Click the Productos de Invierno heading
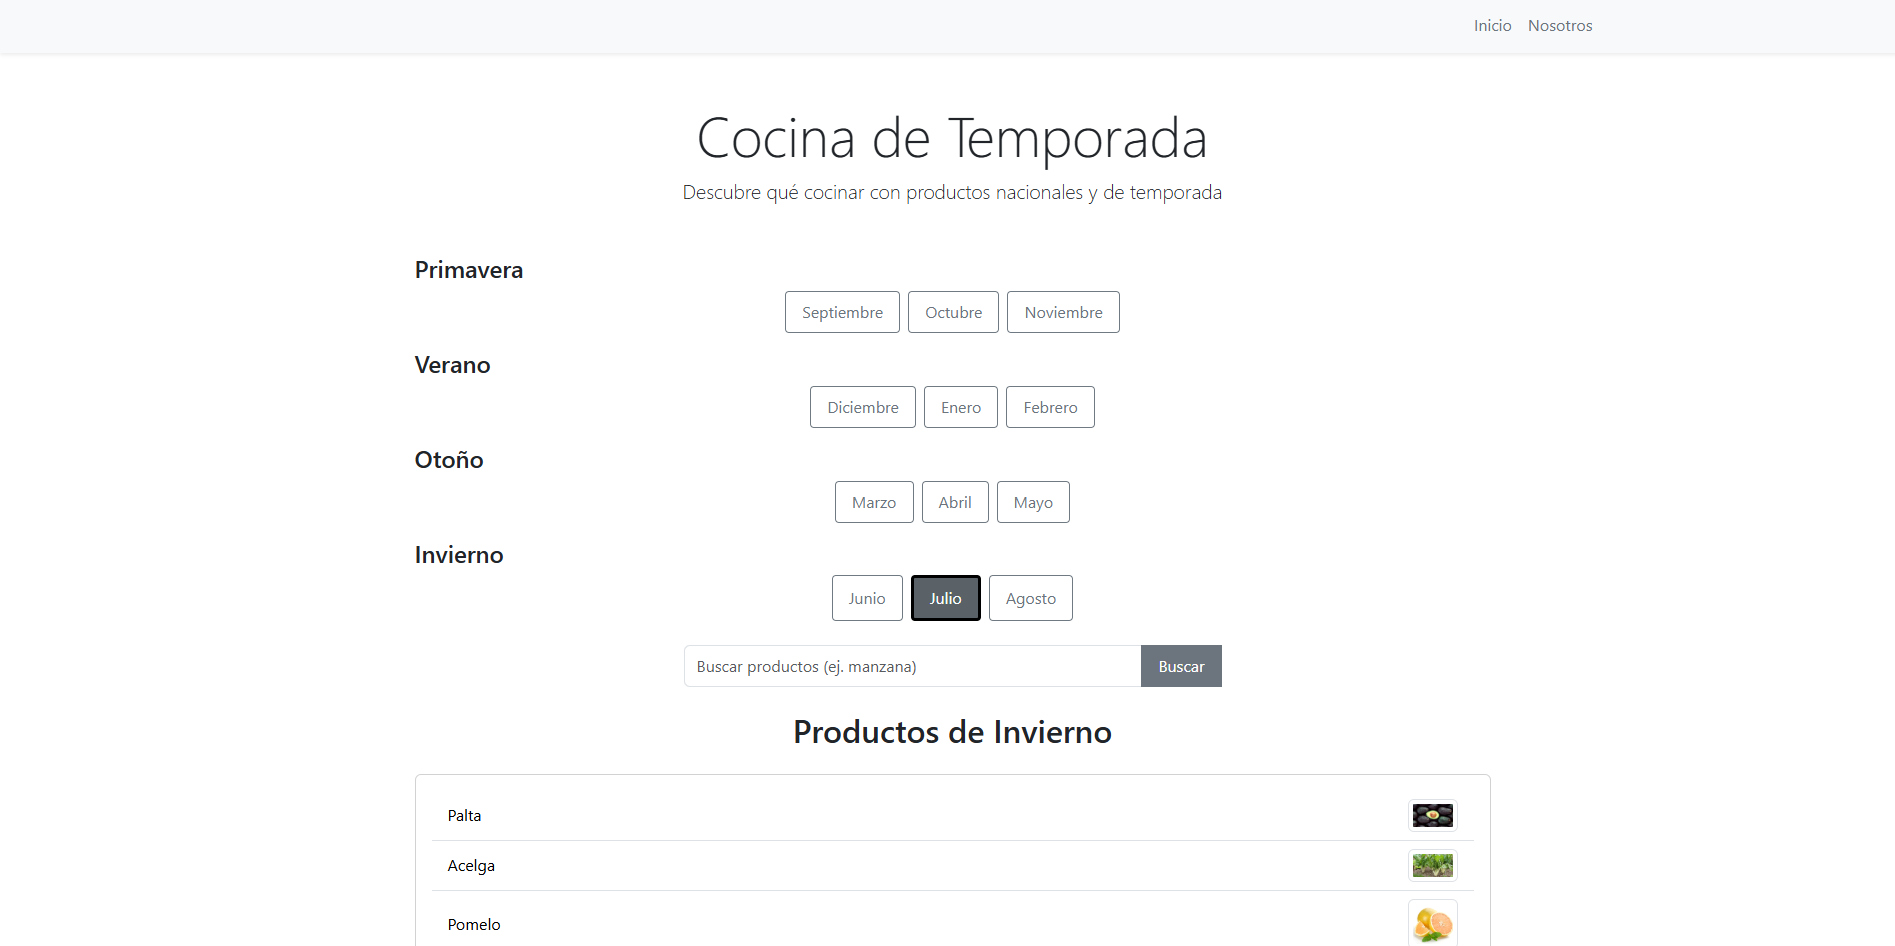The width and height of the screenshot is (1895, 946). click(x=952, y=732)
